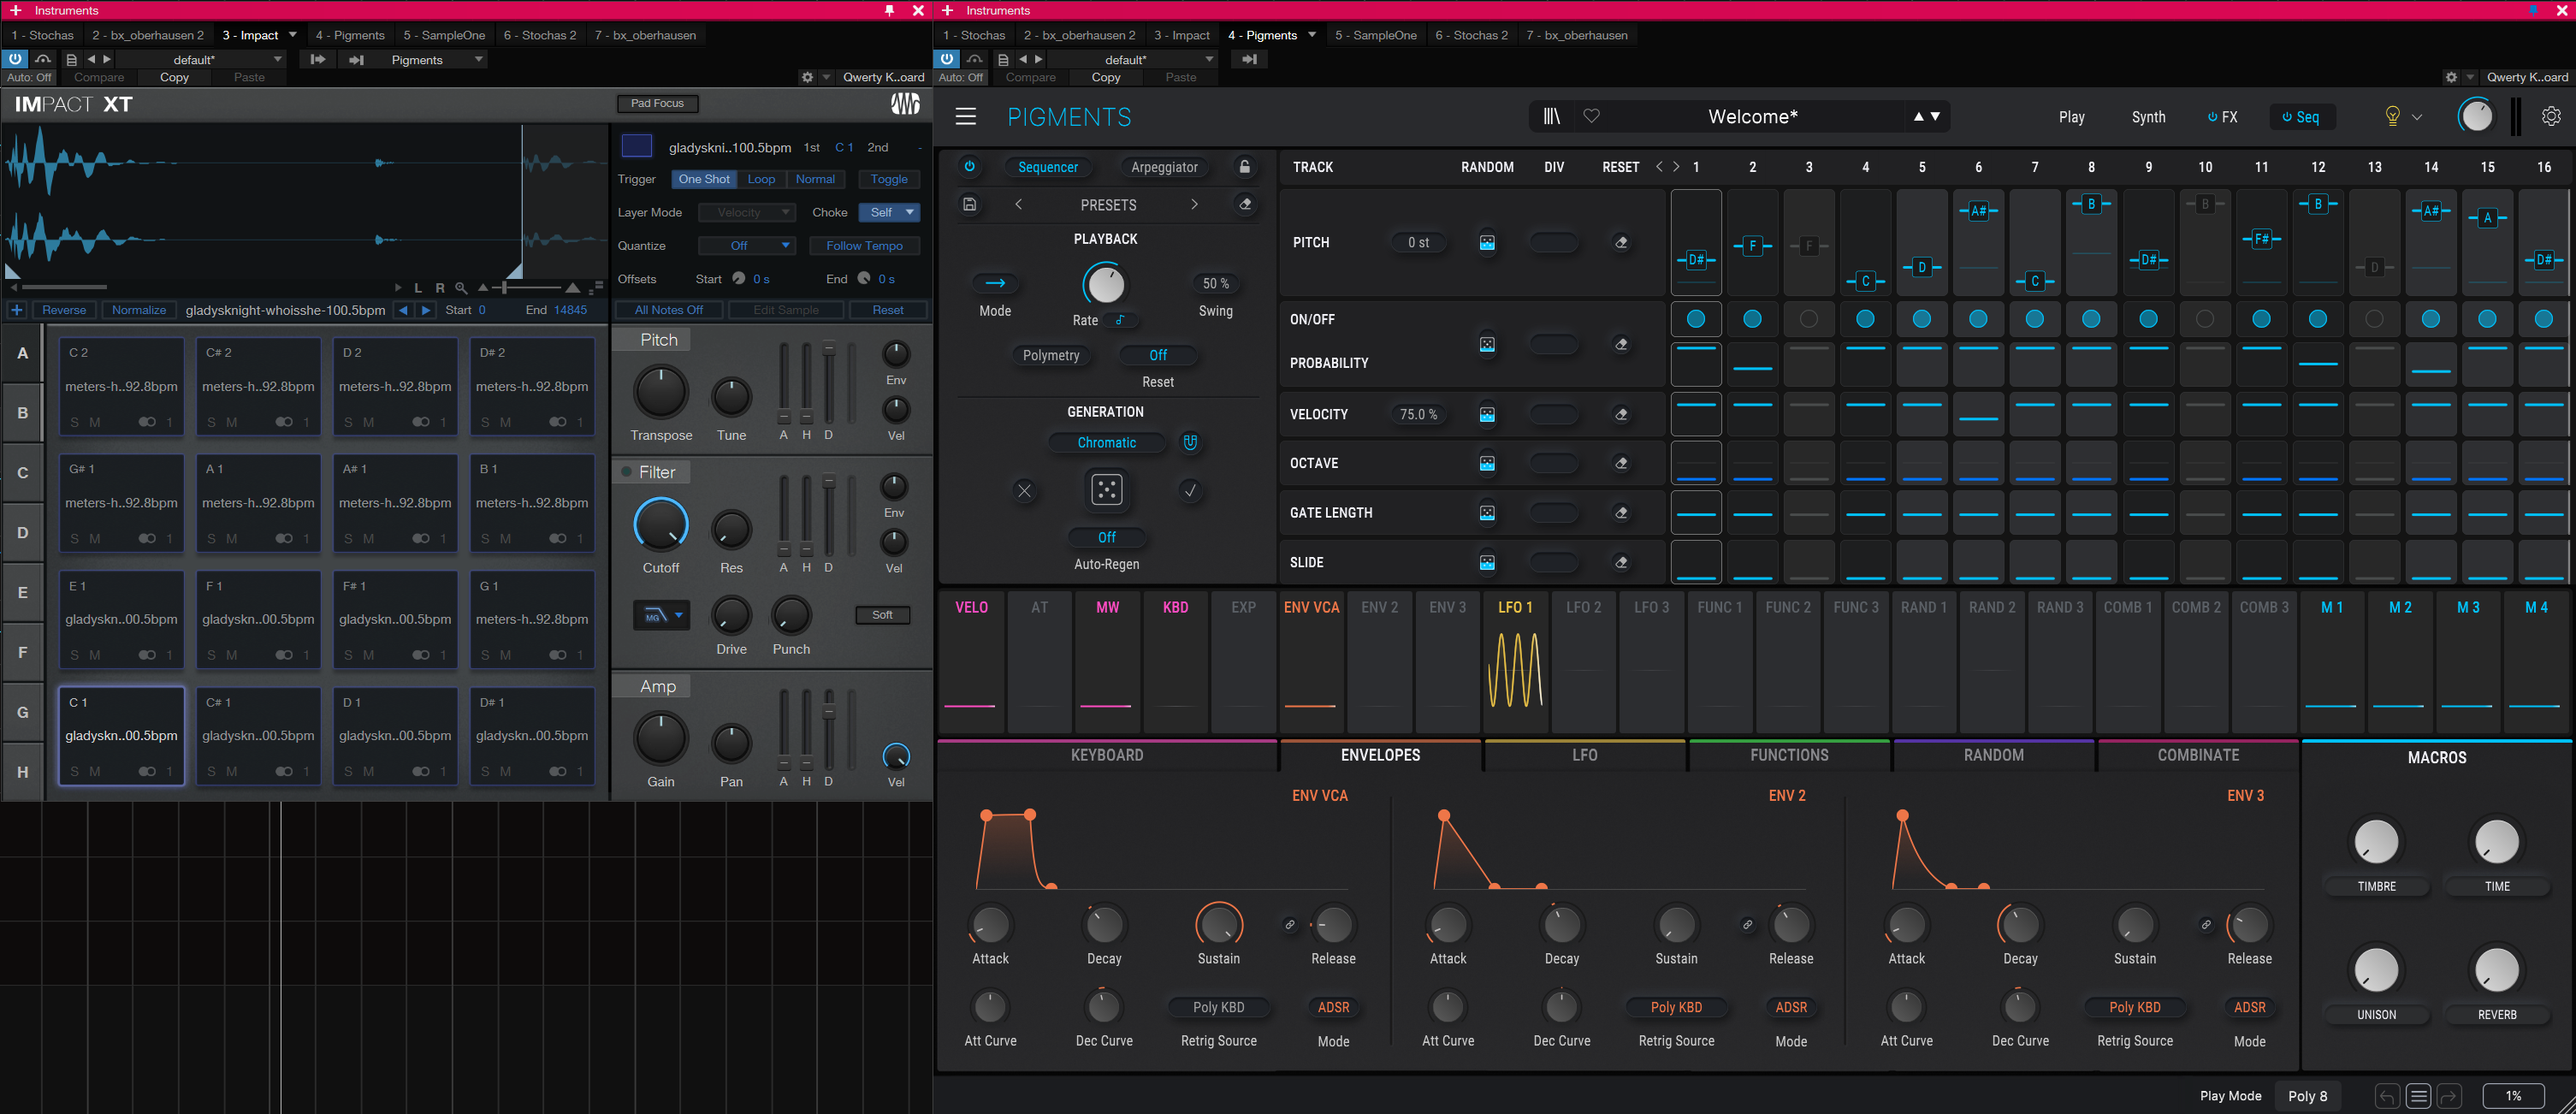Add a sample layer with plus icon

[x=17, y=310]
